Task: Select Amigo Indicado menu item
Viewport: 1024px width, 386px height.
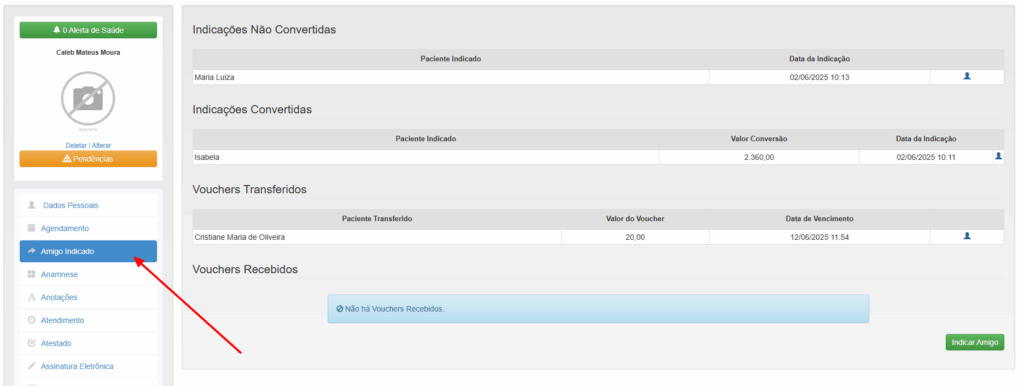Action: coord(88,251)
